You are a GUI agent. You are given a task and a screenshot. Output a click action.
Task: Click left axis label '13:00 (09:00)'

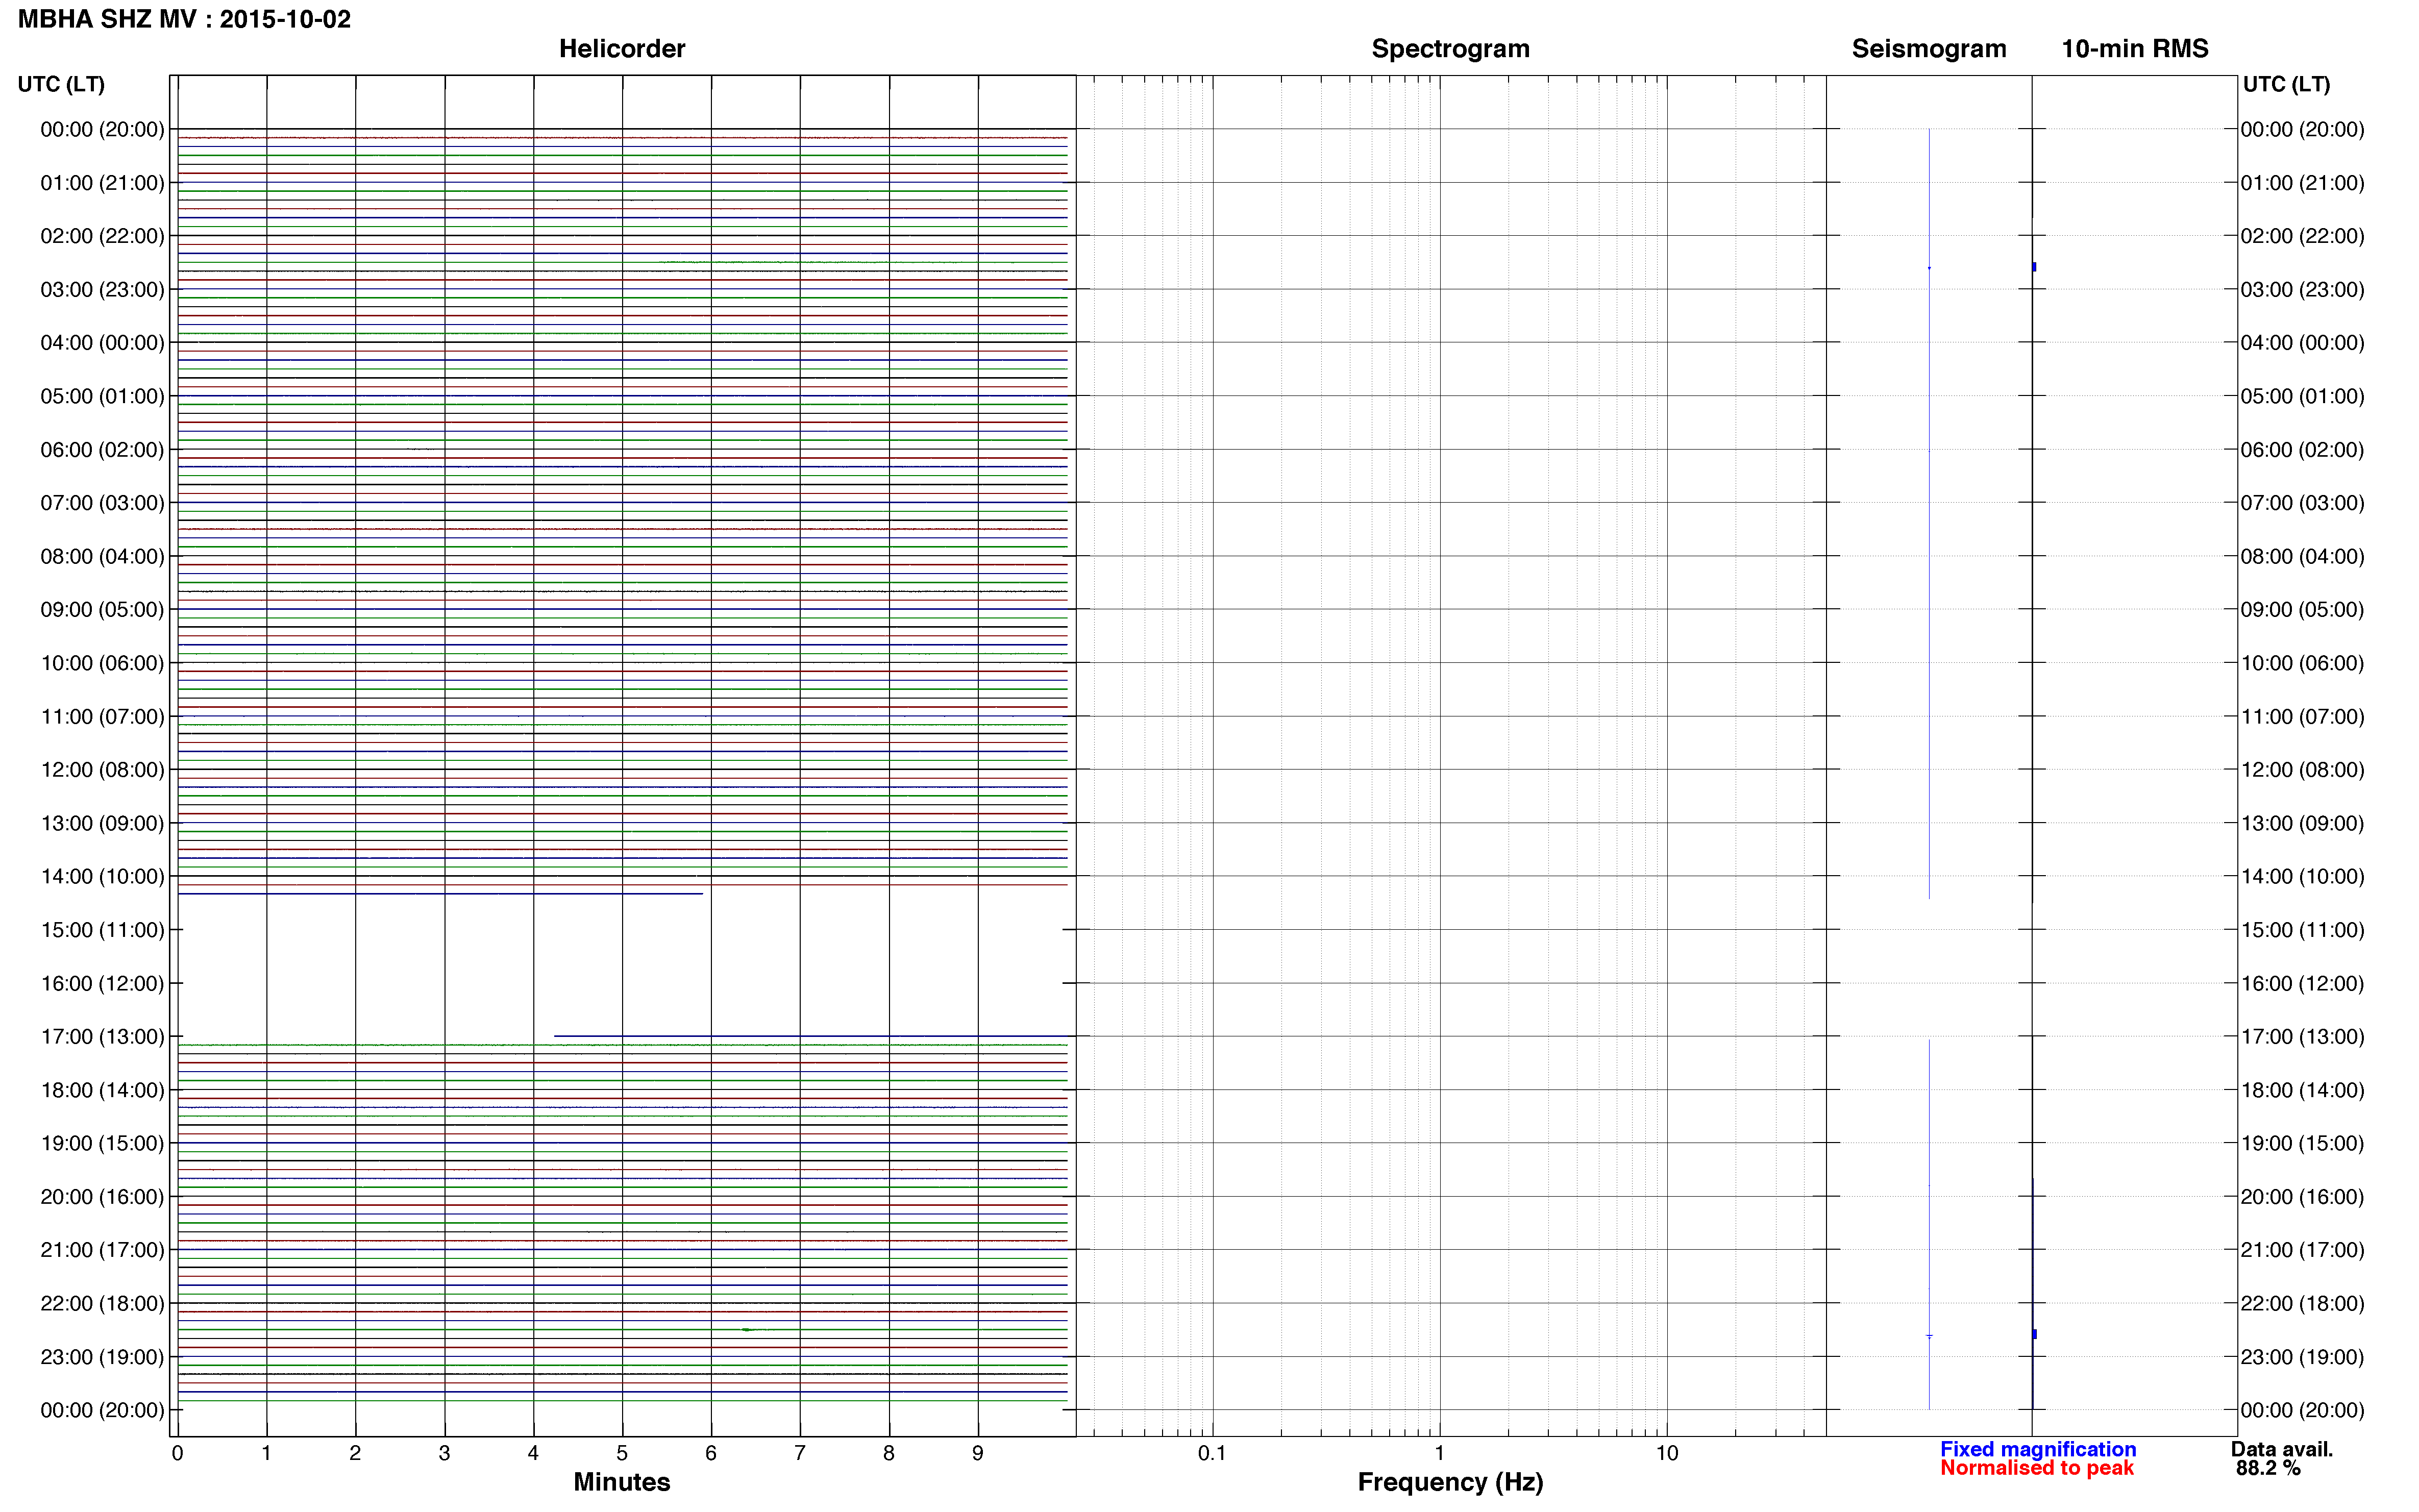[x=102, y=823]
